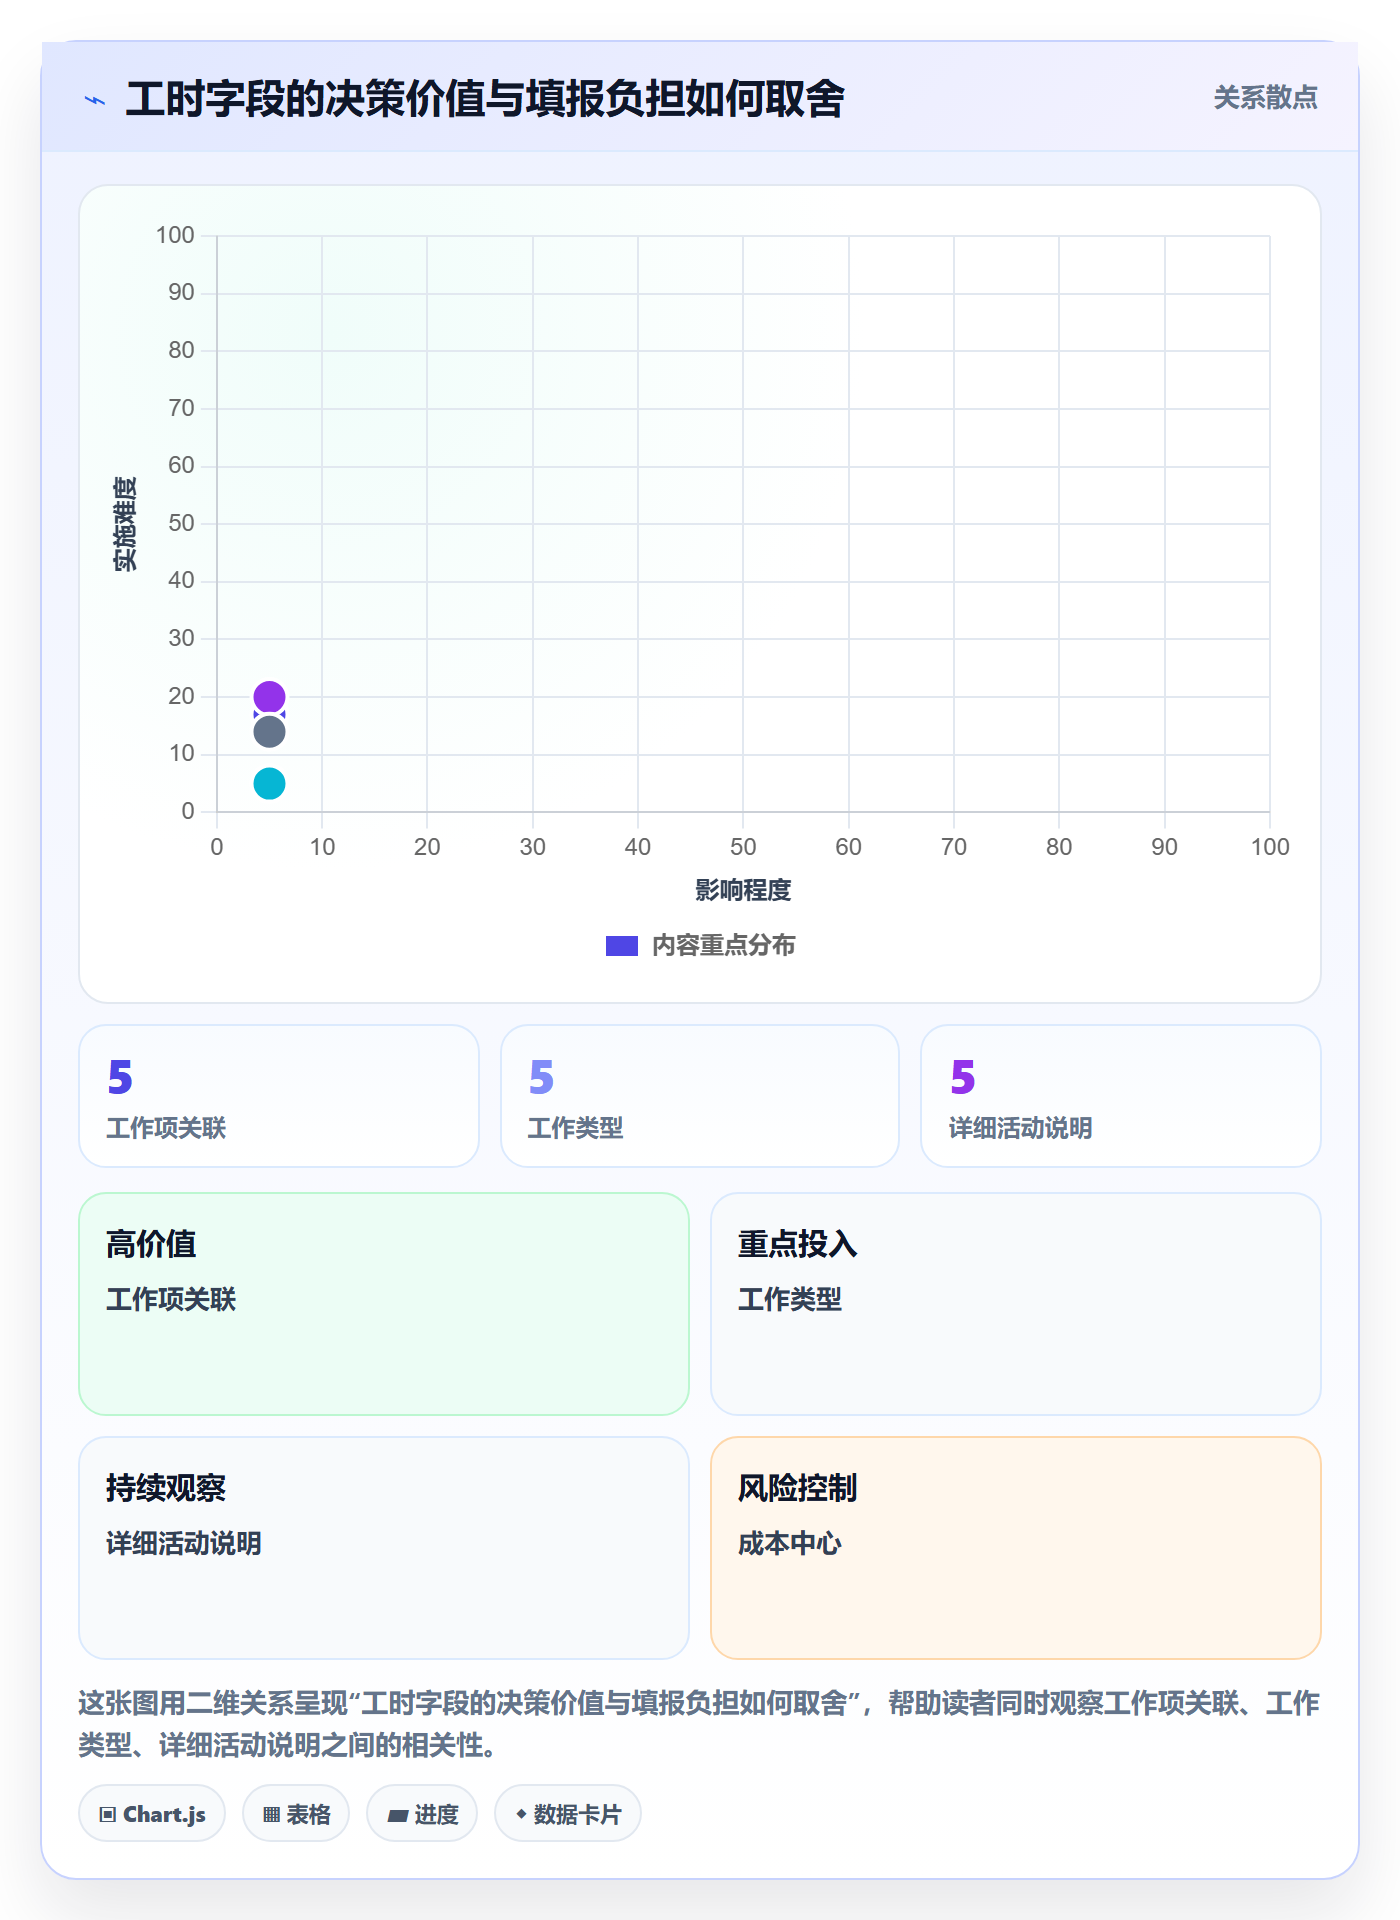
Task: Click the 100 tick label on the y-axis
Action: (175, 235)
